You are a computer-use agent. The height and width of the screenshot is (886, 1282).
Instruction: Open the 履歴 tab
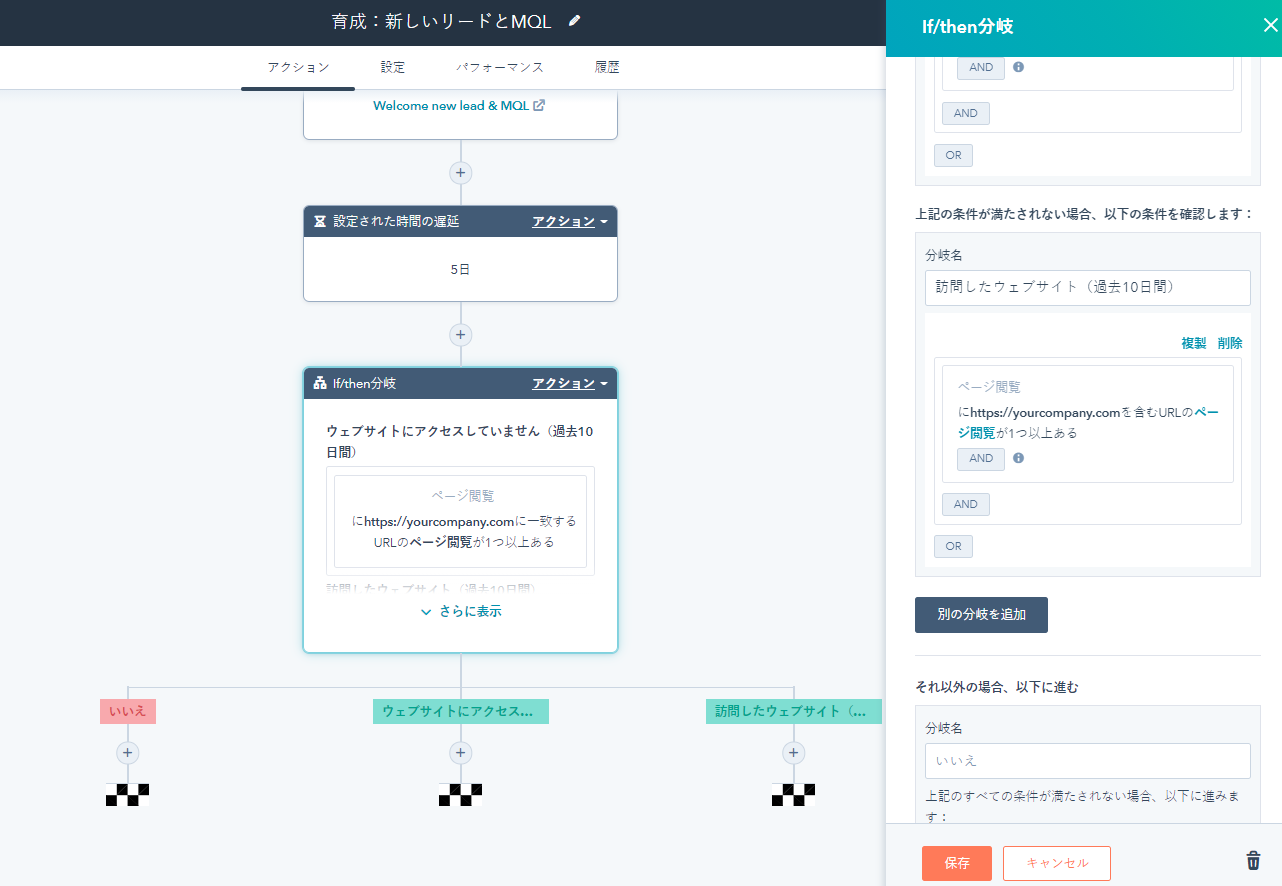click(607, 67)
